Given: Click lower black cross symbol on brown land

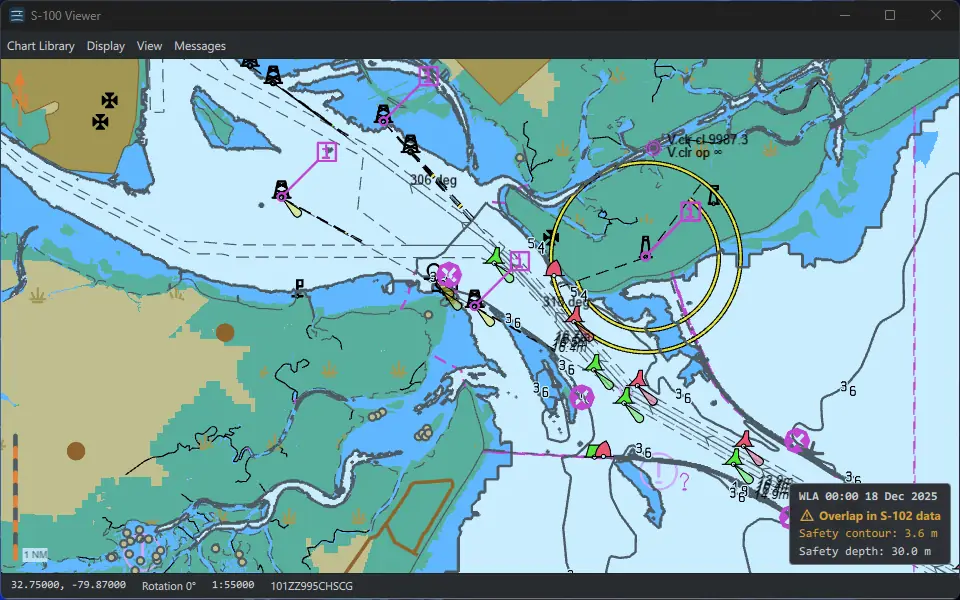Looking at the screenshot, I should (100, 122).
